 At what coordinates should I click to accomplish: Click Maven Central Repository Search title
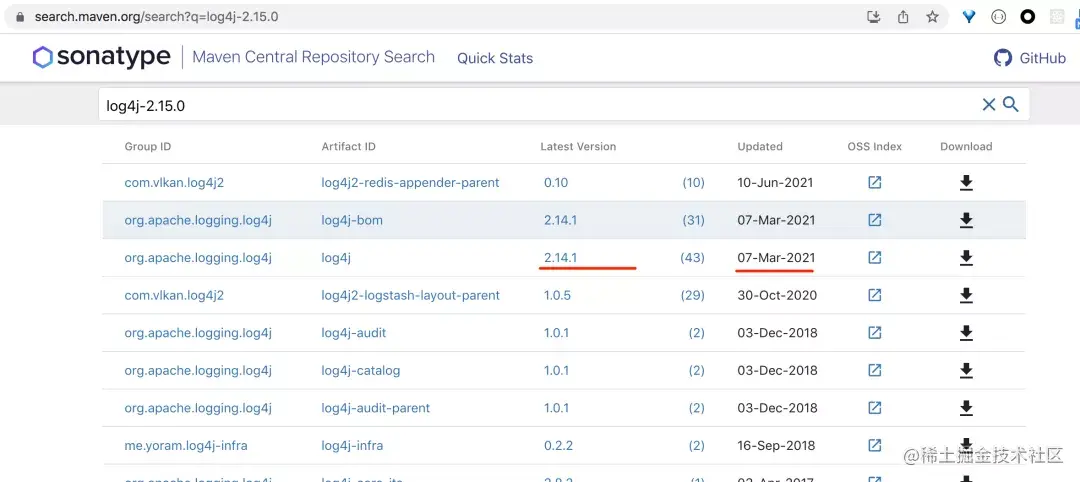coord(313,57)
